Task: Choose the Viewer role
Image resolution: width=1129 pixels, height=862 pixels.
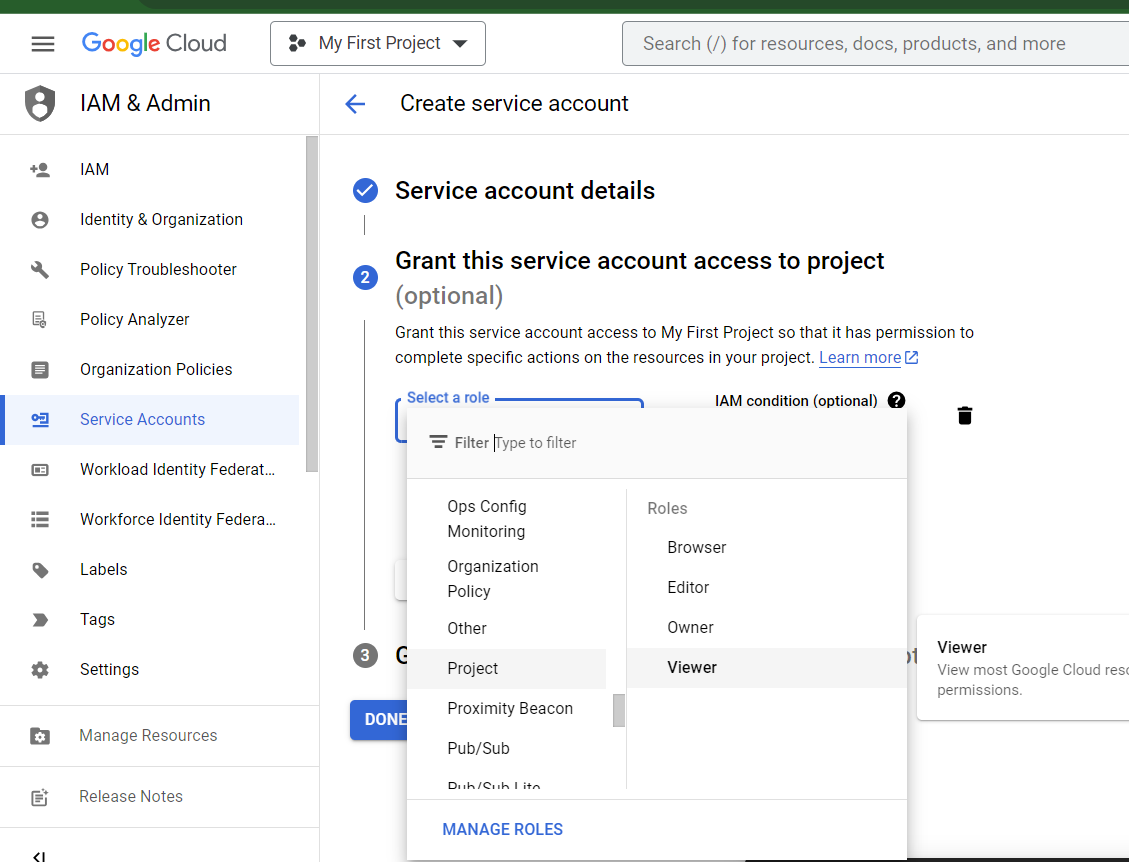Action: tap(692, 667)
